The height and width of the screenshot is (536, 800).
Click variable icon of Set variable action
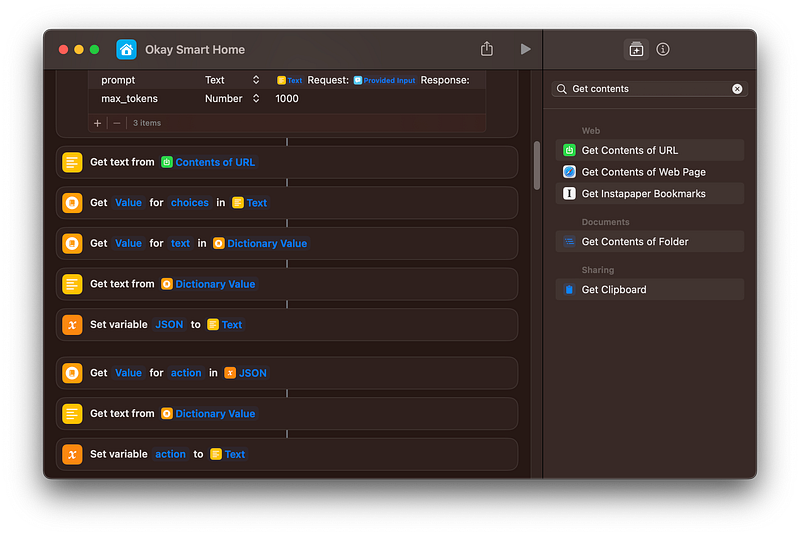pos(72,454)
